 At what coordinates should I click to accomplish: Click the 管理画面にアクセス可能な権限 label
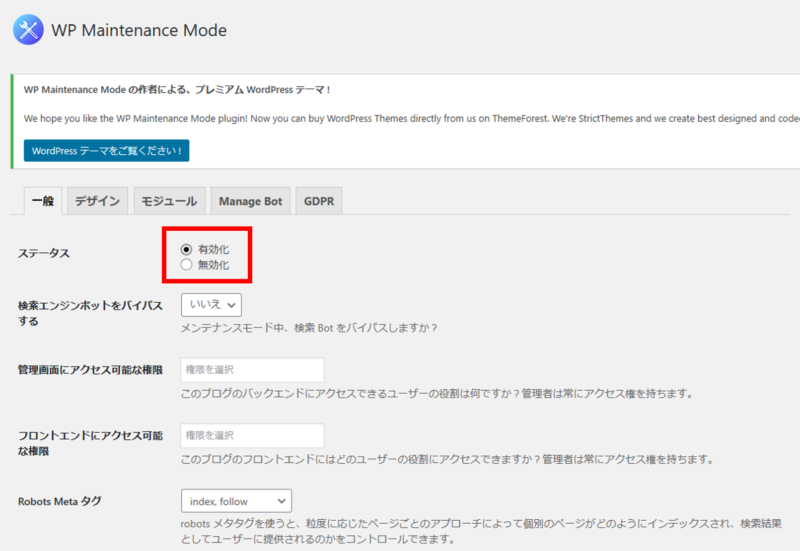coord(90,370)
